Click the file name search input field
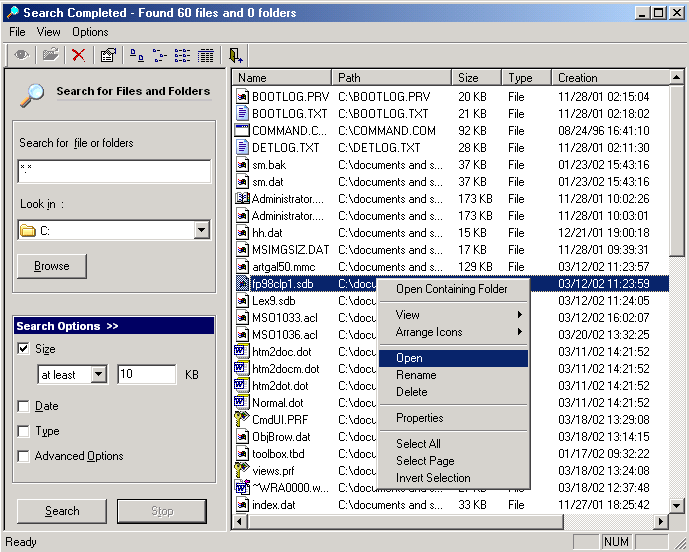 [x=114, y=171]
